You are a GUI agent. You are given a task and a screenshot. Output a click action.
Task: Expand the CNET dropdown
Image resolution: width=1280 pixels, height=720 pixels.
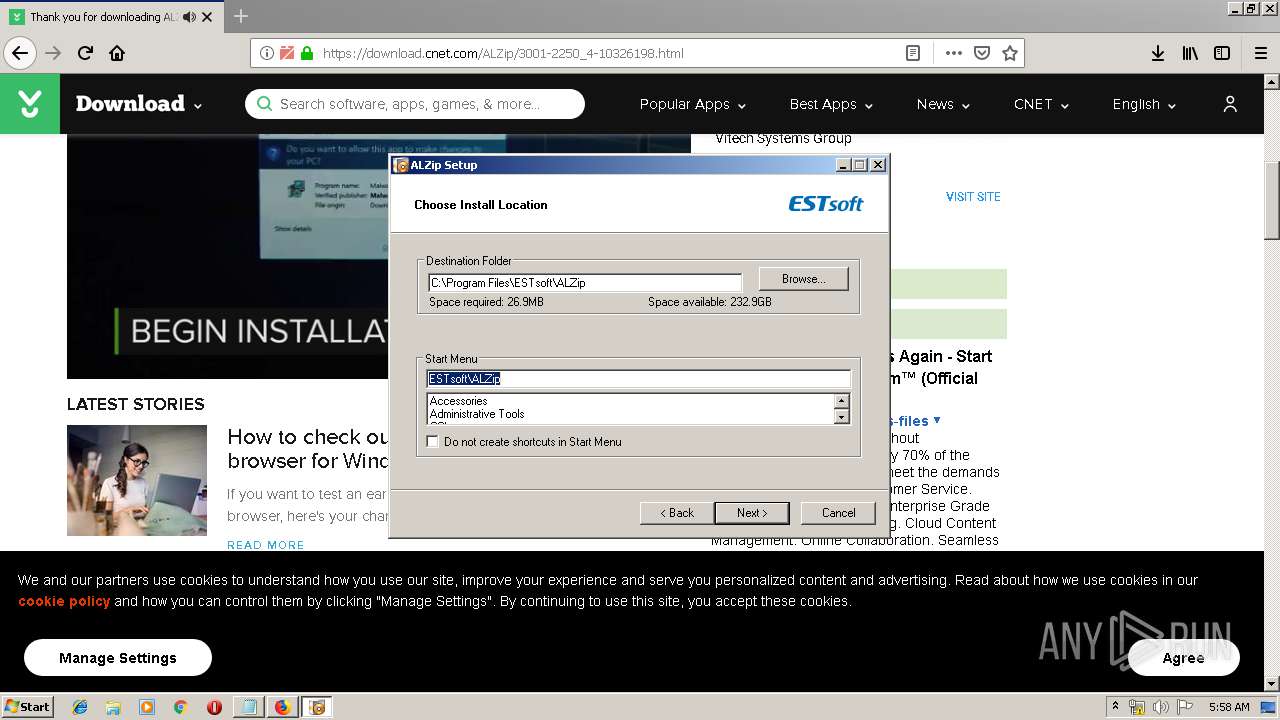(1041, 104)
